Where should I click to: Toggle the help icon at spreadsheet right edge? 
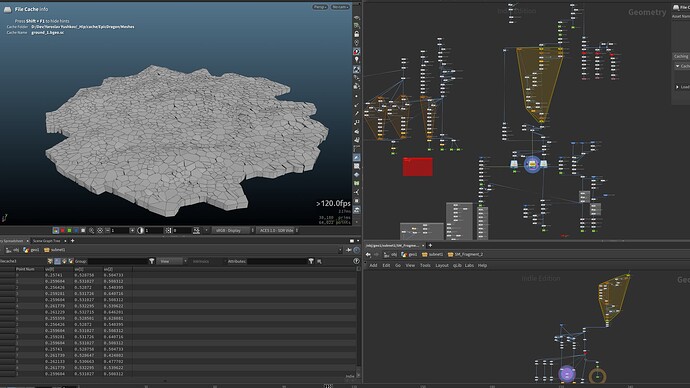click(356, 261)
